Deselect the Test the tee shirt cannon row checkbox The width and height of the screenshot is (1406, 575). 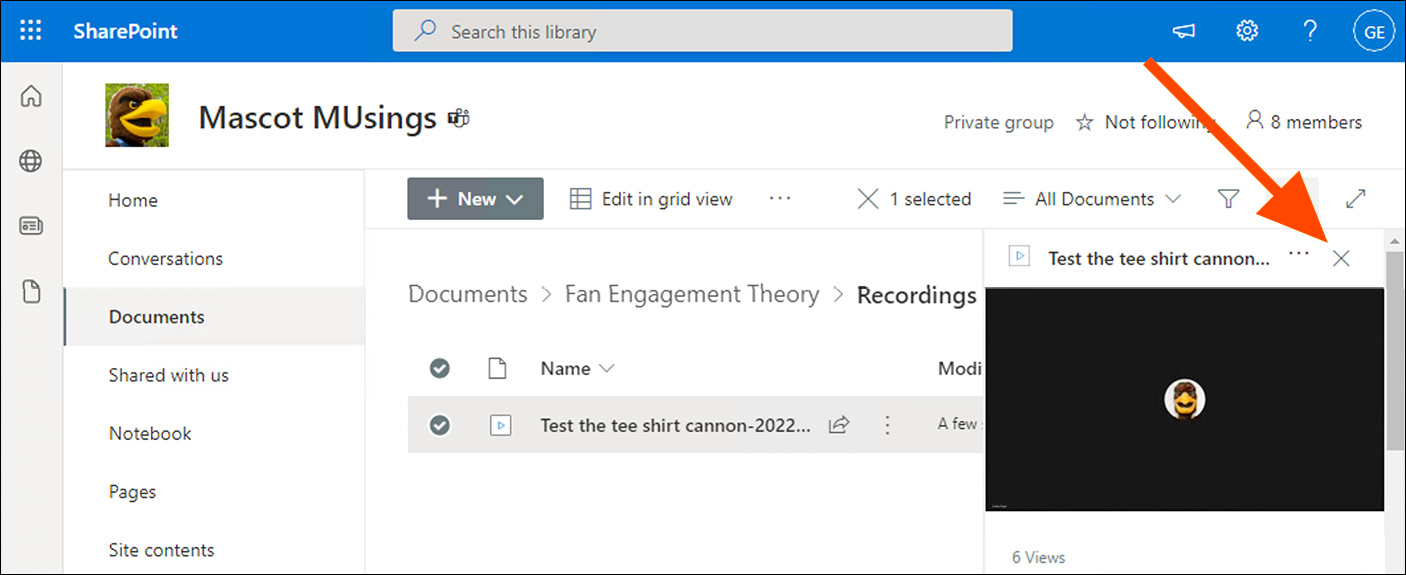439,425
